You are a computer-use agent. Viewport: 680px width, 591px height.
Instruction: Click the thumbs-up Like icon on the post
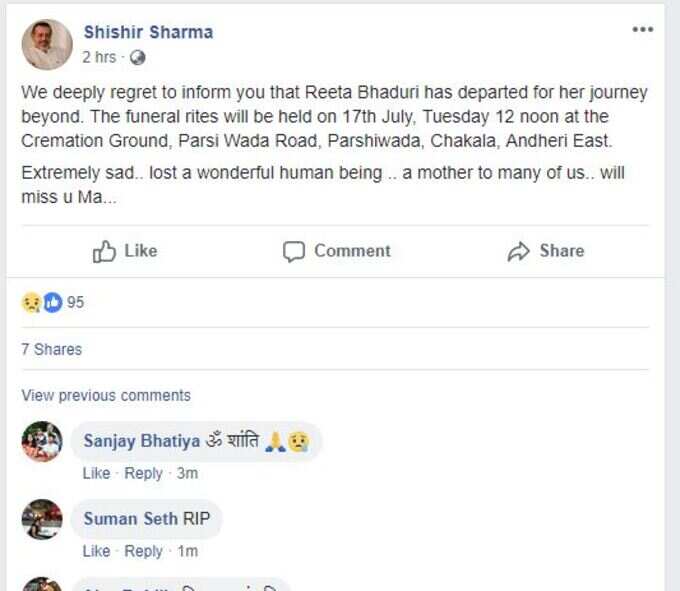point(104,251)
